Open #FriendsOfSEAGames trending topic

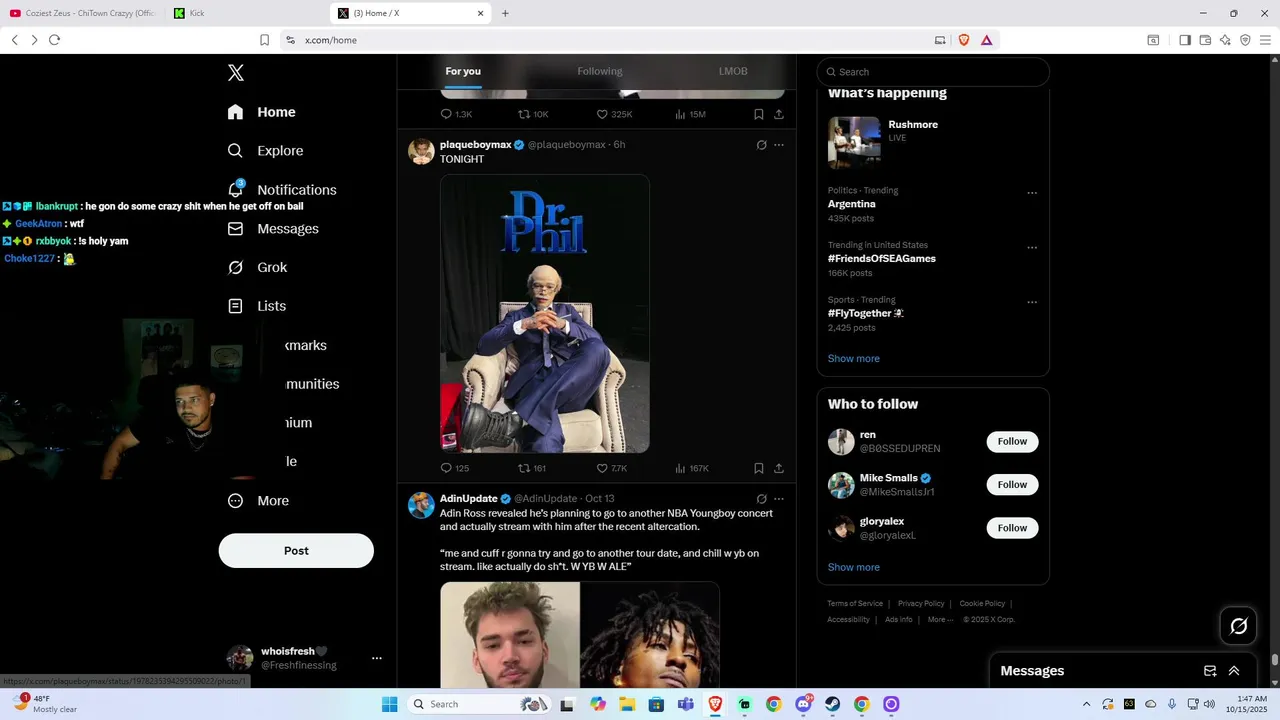882,259
